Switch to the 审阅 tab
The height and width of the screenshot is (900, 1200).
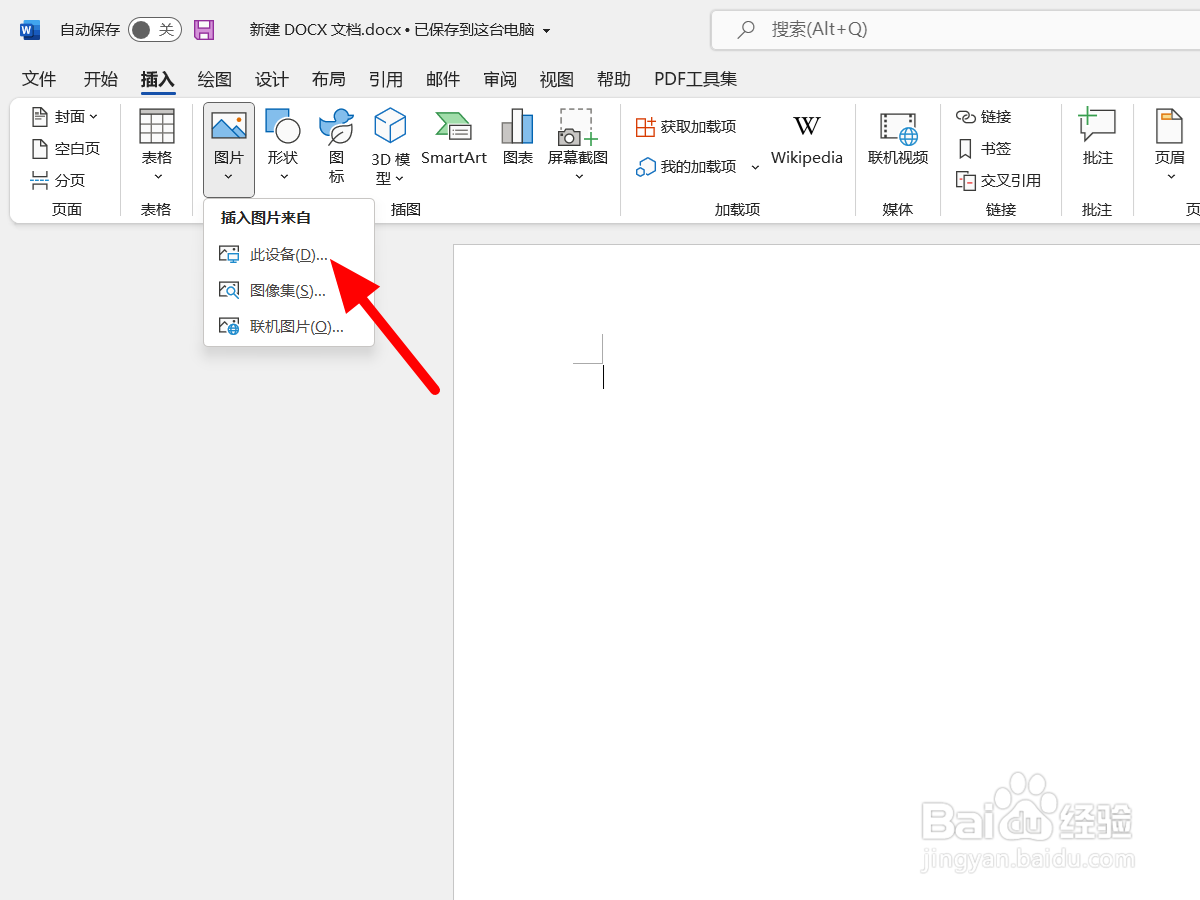pos(500,79)
